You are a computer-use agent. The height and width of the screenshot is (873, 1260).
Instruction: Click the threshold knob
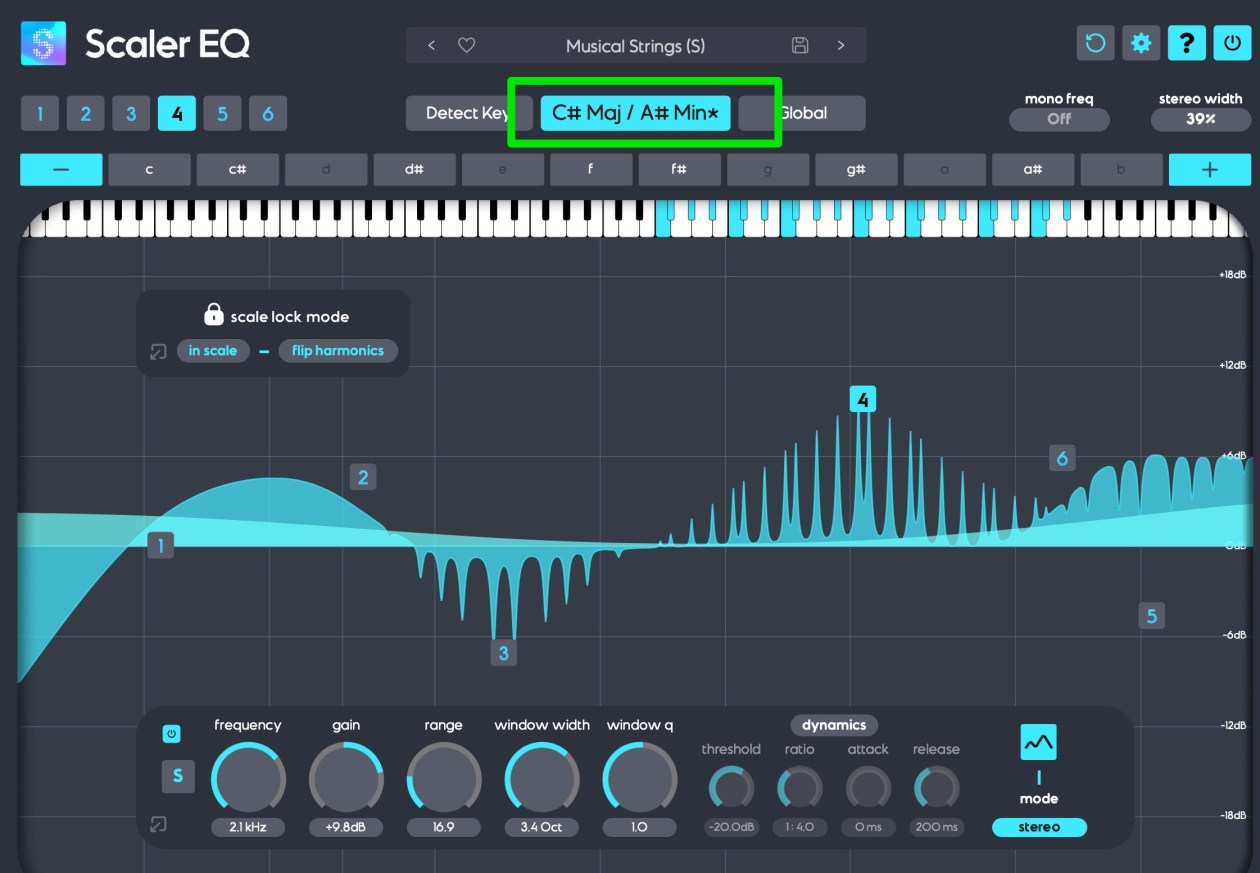pyautogui.click(x=731, y=788)
